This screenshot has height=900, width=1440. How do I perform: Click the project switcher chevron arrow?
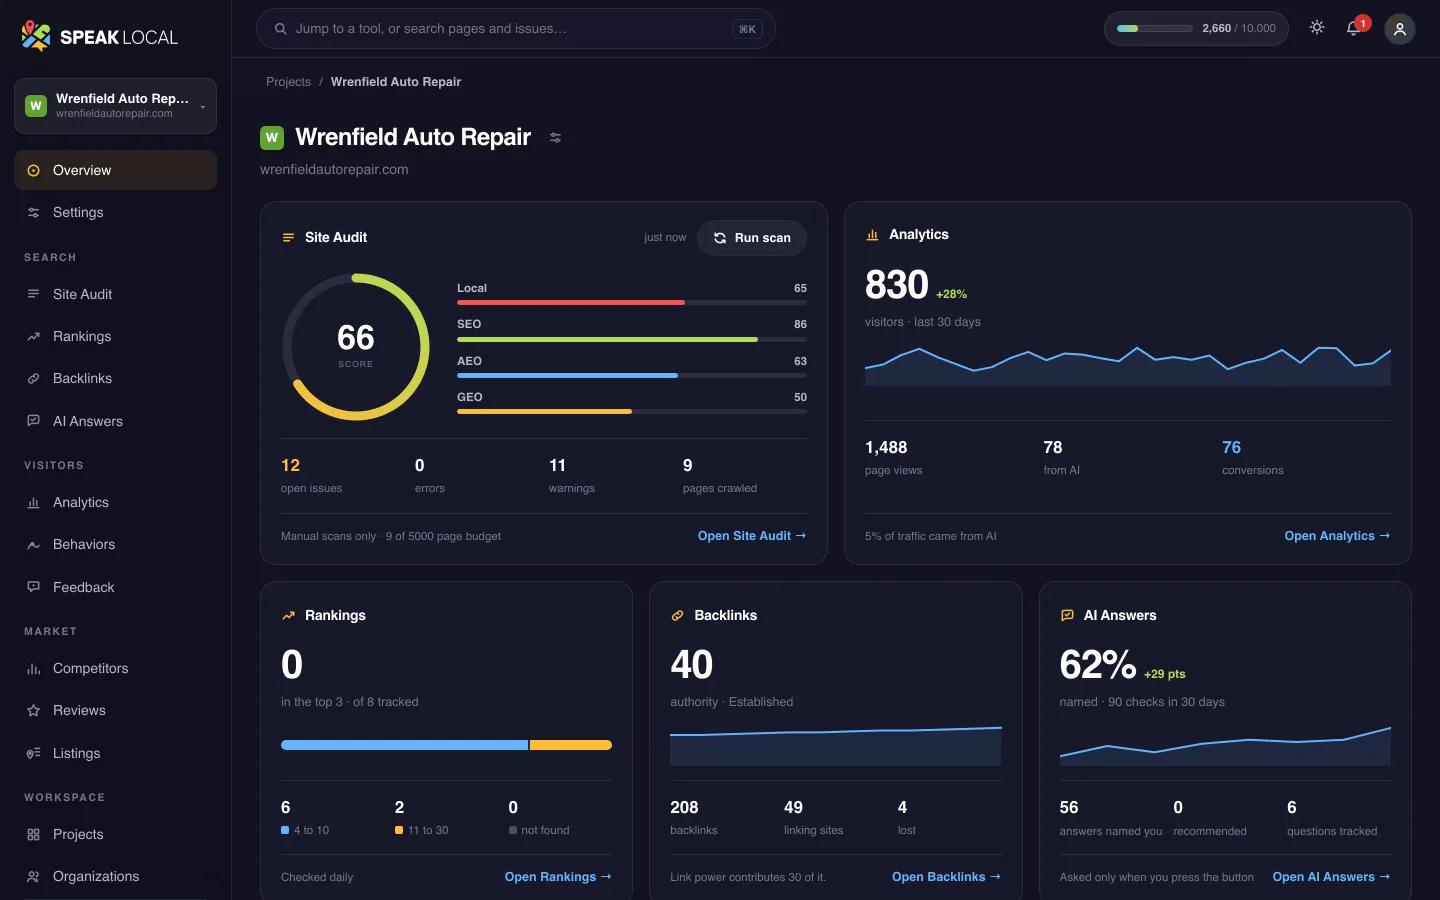(203, 107)
